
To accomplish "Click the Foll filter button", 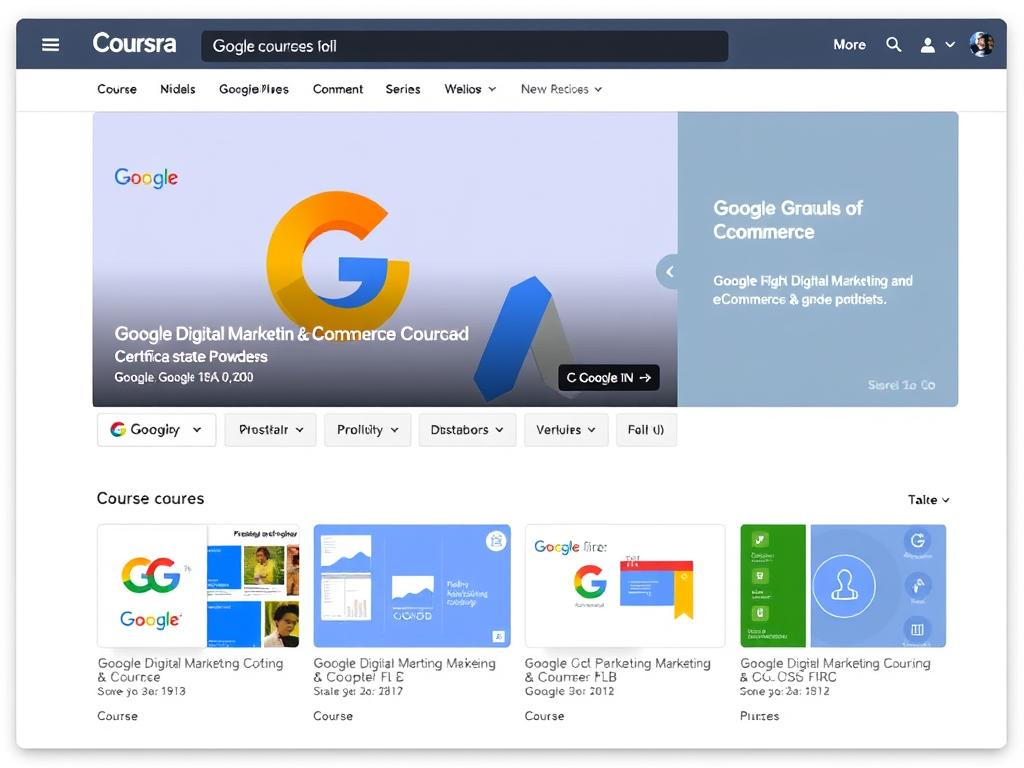I will point(647,430).
